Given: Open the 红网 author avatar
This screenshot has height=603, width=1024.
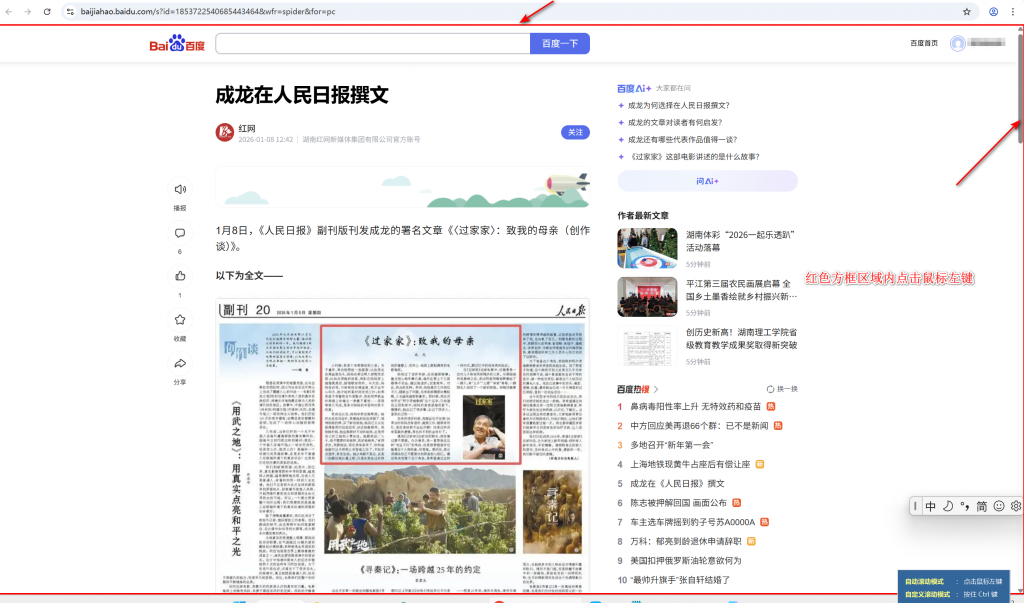Looking at the screenshot, I should (x=225, y=132).
